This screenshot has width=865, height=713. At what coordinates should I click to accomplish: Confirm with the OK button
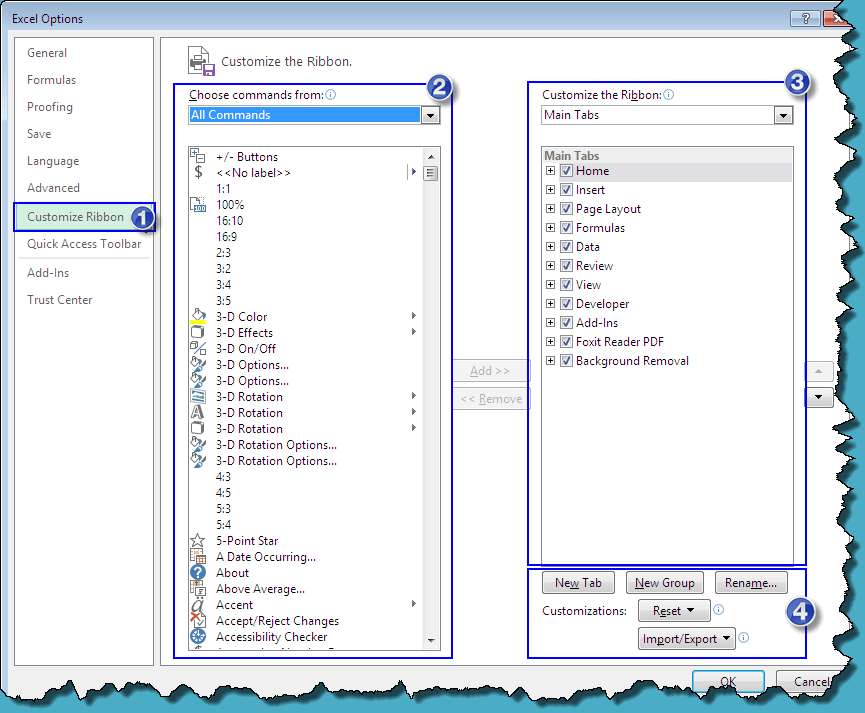(728, 682)
